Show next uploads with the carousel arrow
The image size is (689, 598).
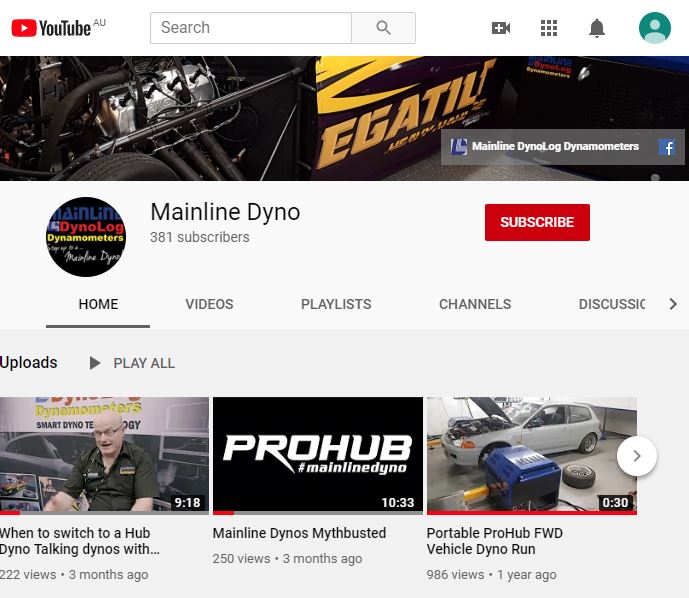click(637, 456)
